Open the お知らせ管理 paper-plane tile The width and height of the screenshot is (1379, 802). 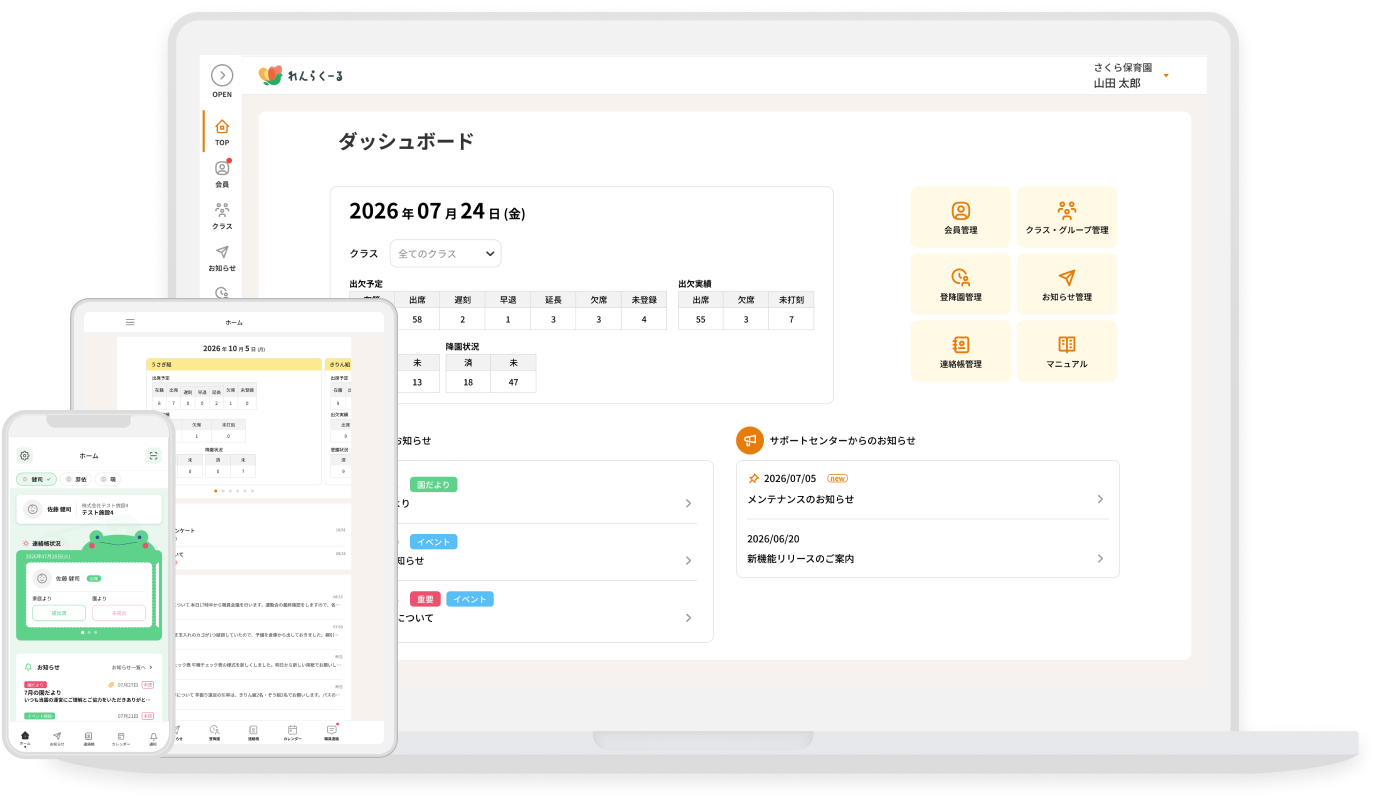pos(1067,284)
